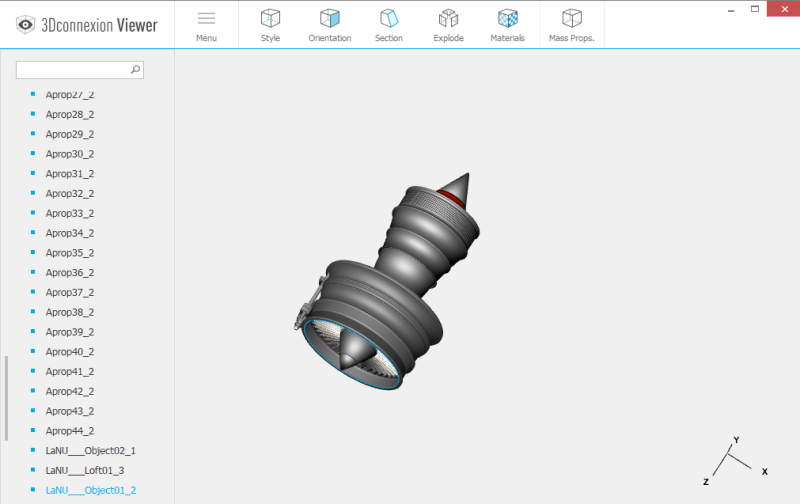Select Aprop28_2 in the part list
Screen dimensions: 800x504
tap(70, 114)
